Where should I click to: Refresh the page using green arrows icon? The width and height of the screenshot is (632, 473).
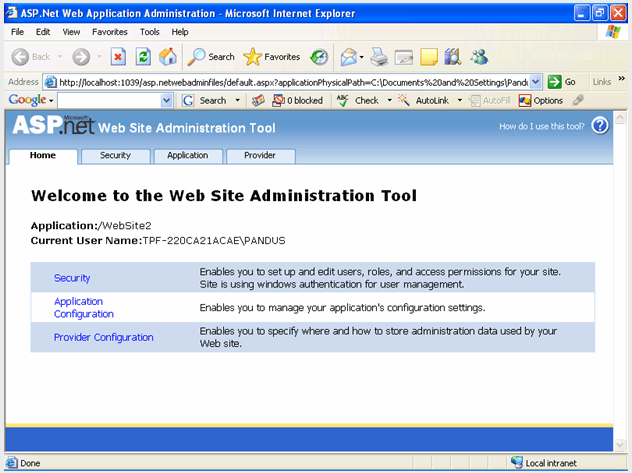(143, 57)
